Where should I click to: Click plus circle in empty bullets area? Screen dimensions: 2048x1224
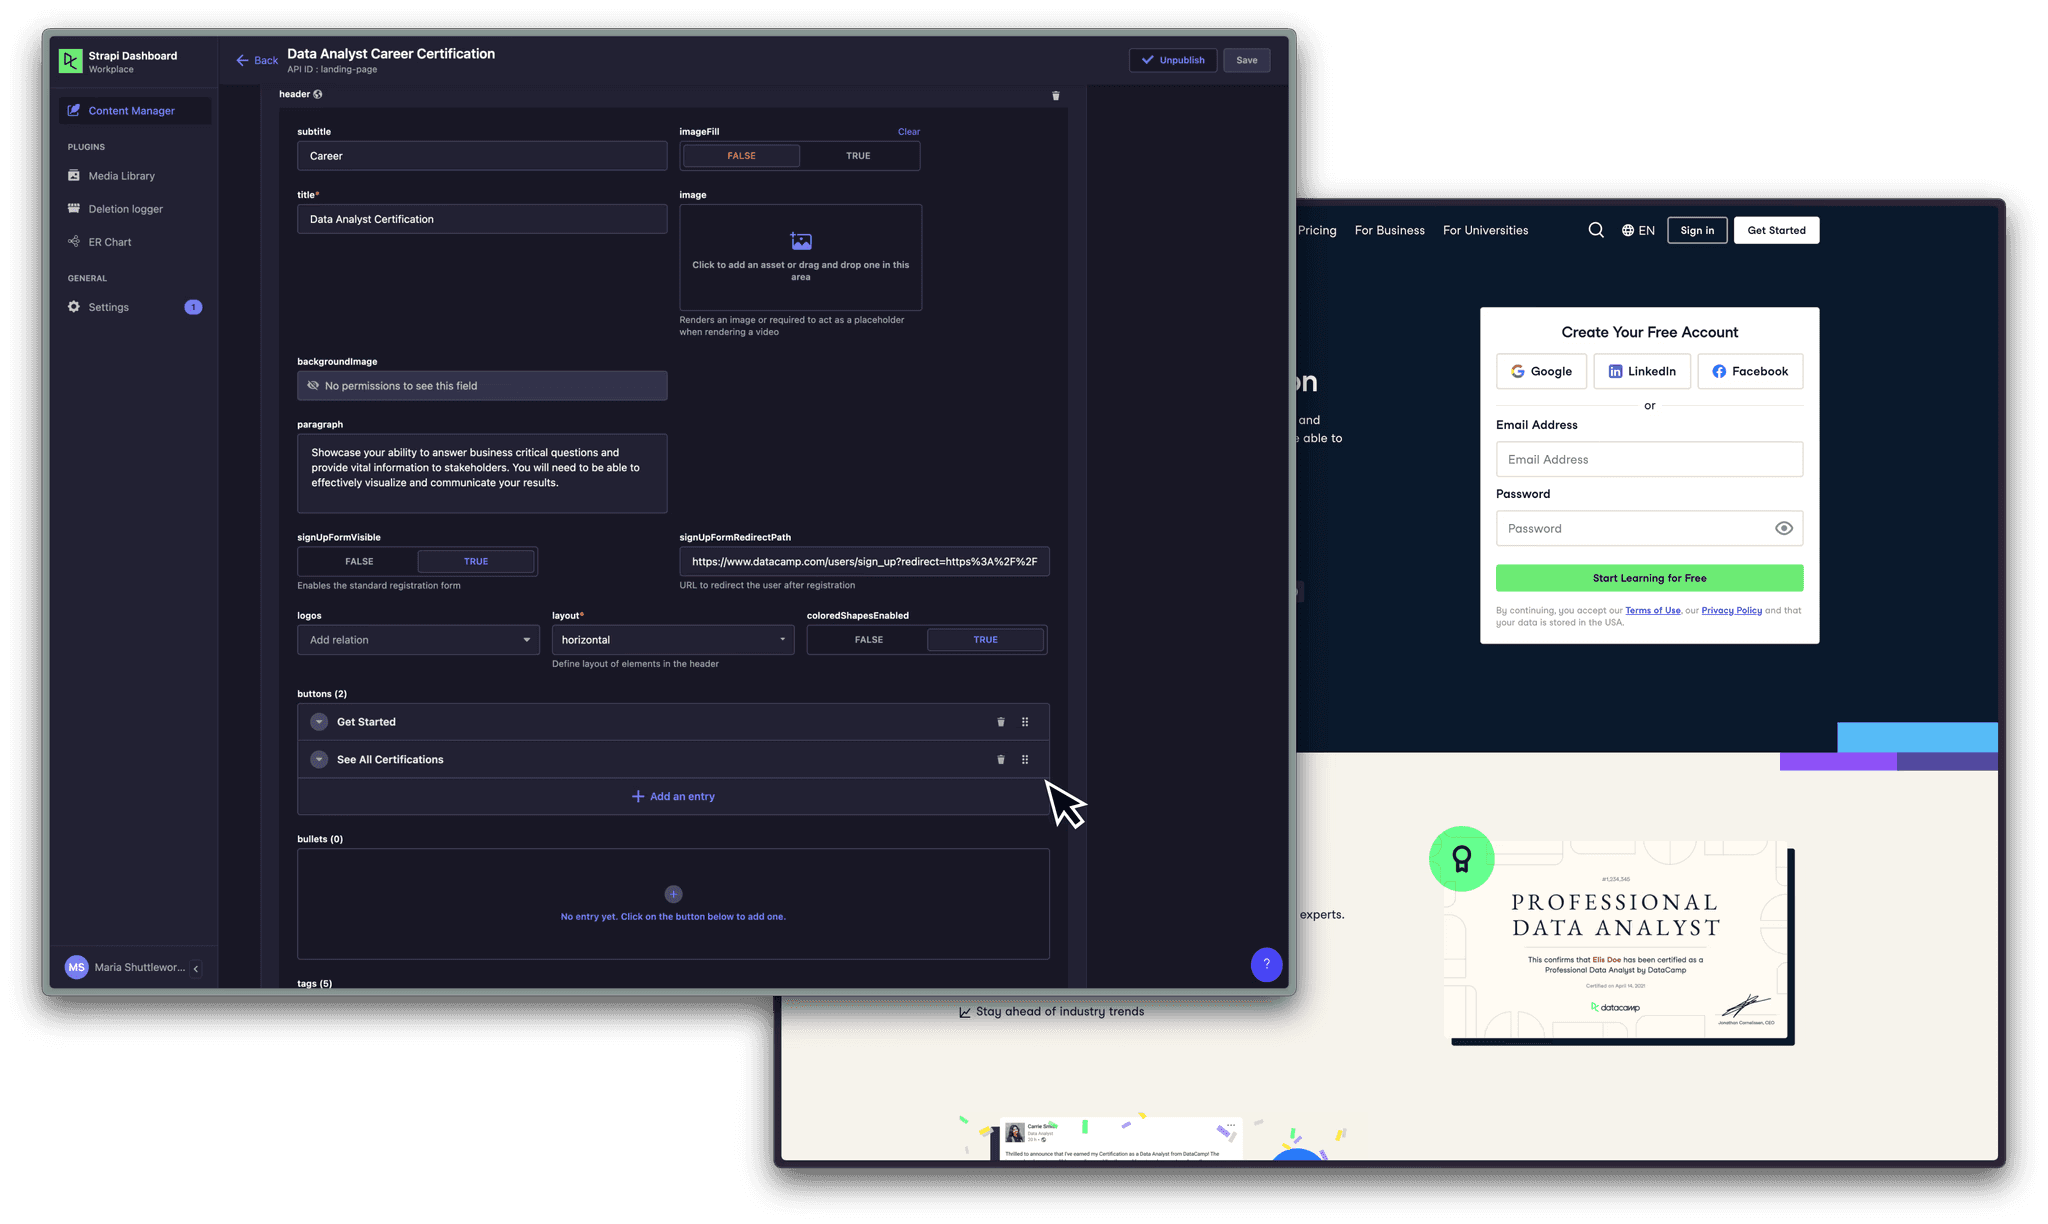(673, 894)
